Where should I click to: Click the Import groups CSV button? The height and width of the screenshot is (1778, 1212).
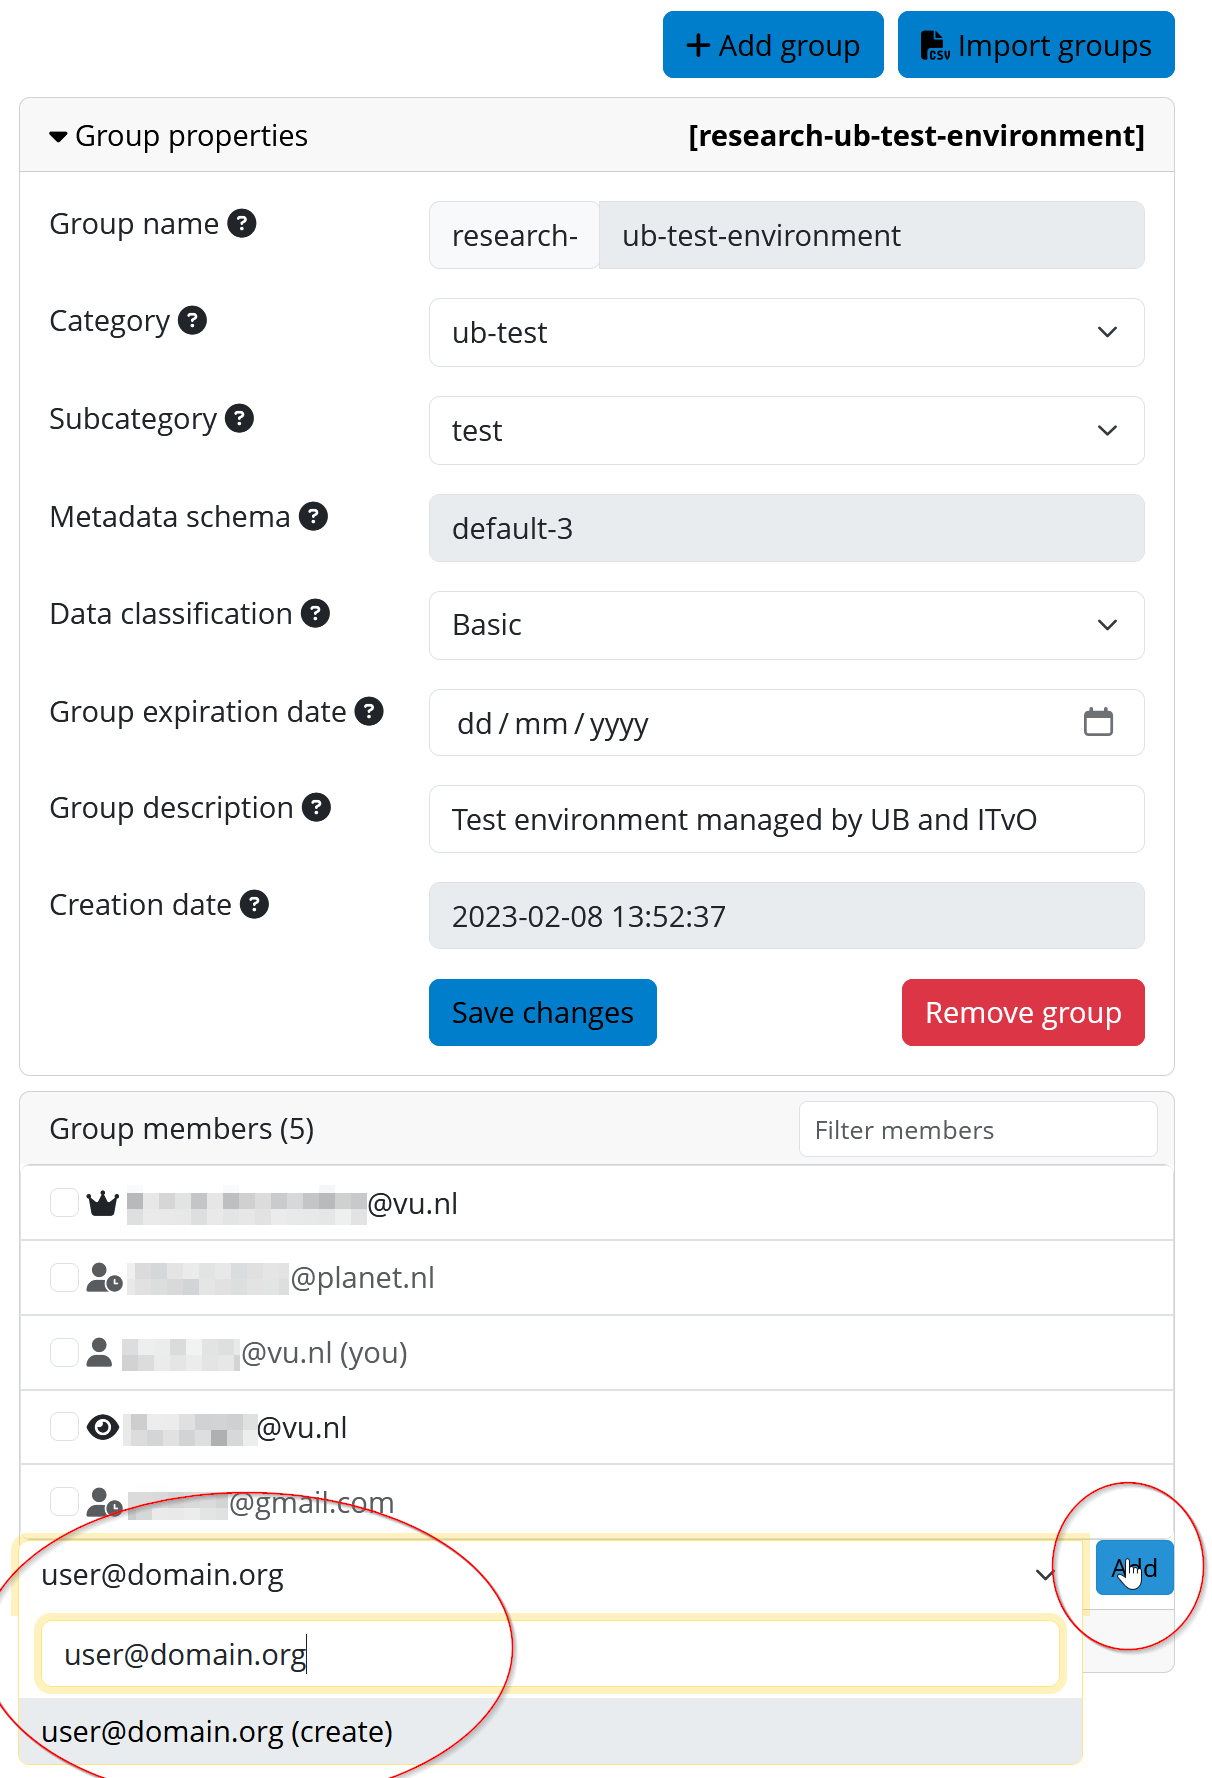pyautogui.click(x=1035, y=45)
